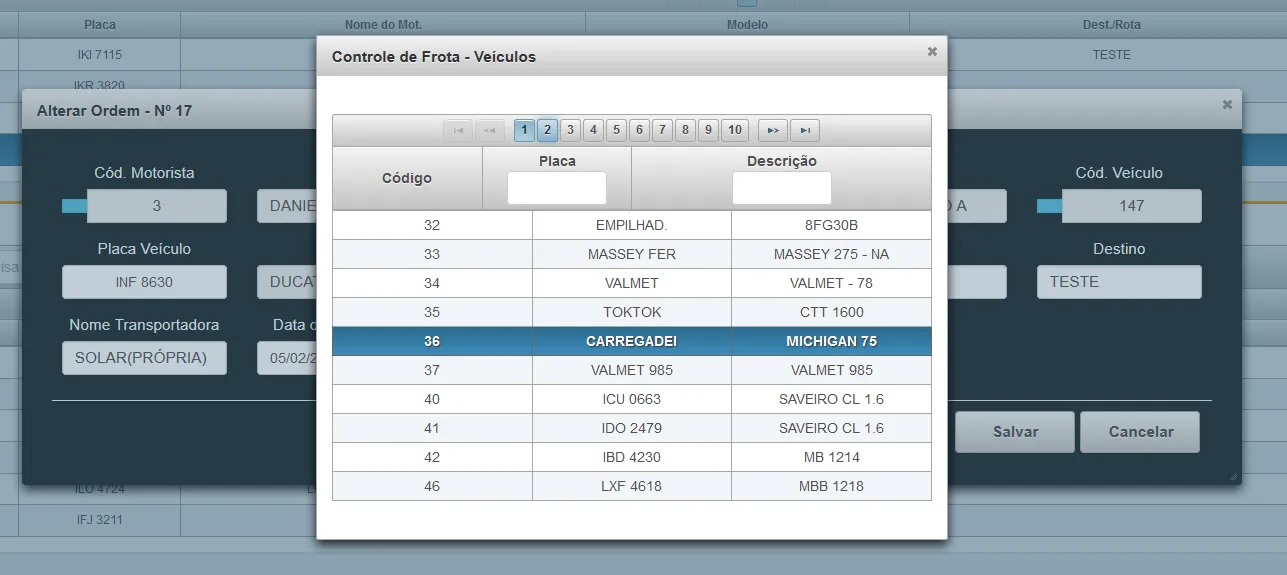Viewport: 1287px width, 575px height.
Task: Select vehicle row with code 46
Action: click(x=632, y=486)
